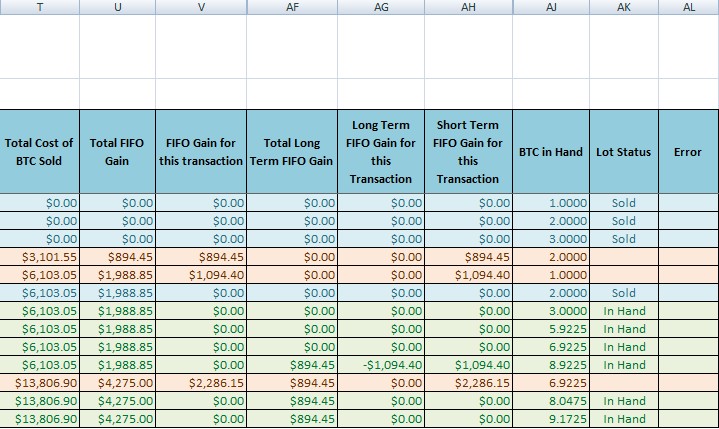The height and width of the screenshot is (429, 719).
Task: Select column T header
Action: [39, 7]
